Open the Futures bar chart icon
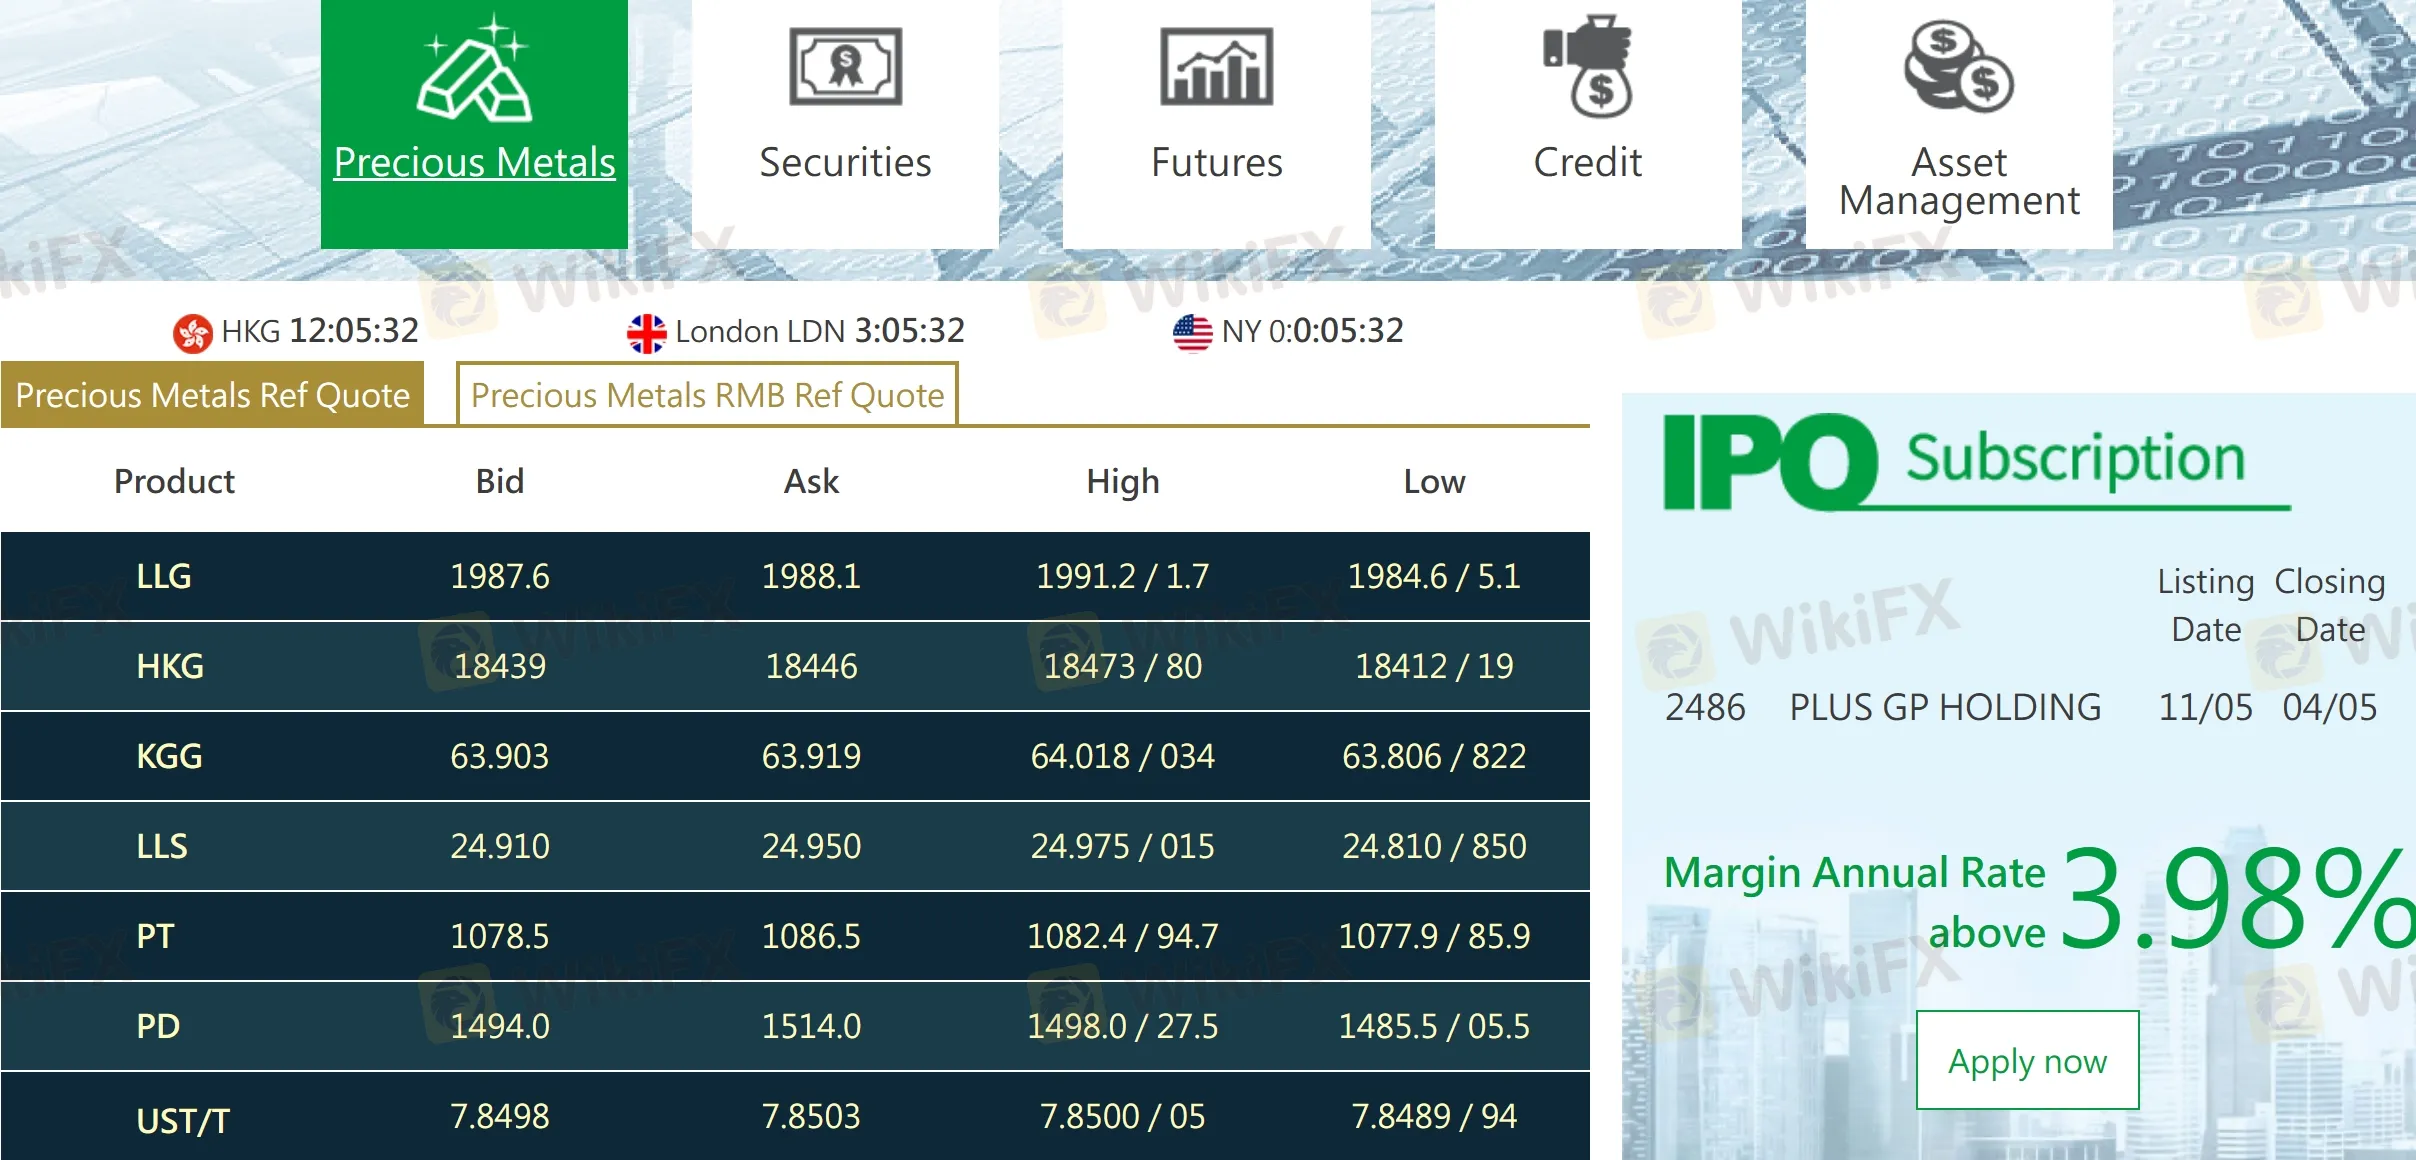The image size is (2416, 1160). coord(1217,66)
